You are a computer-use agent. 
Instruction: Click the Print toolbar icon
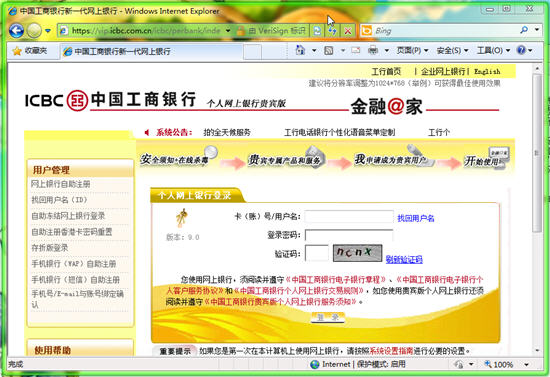[373, 51]
